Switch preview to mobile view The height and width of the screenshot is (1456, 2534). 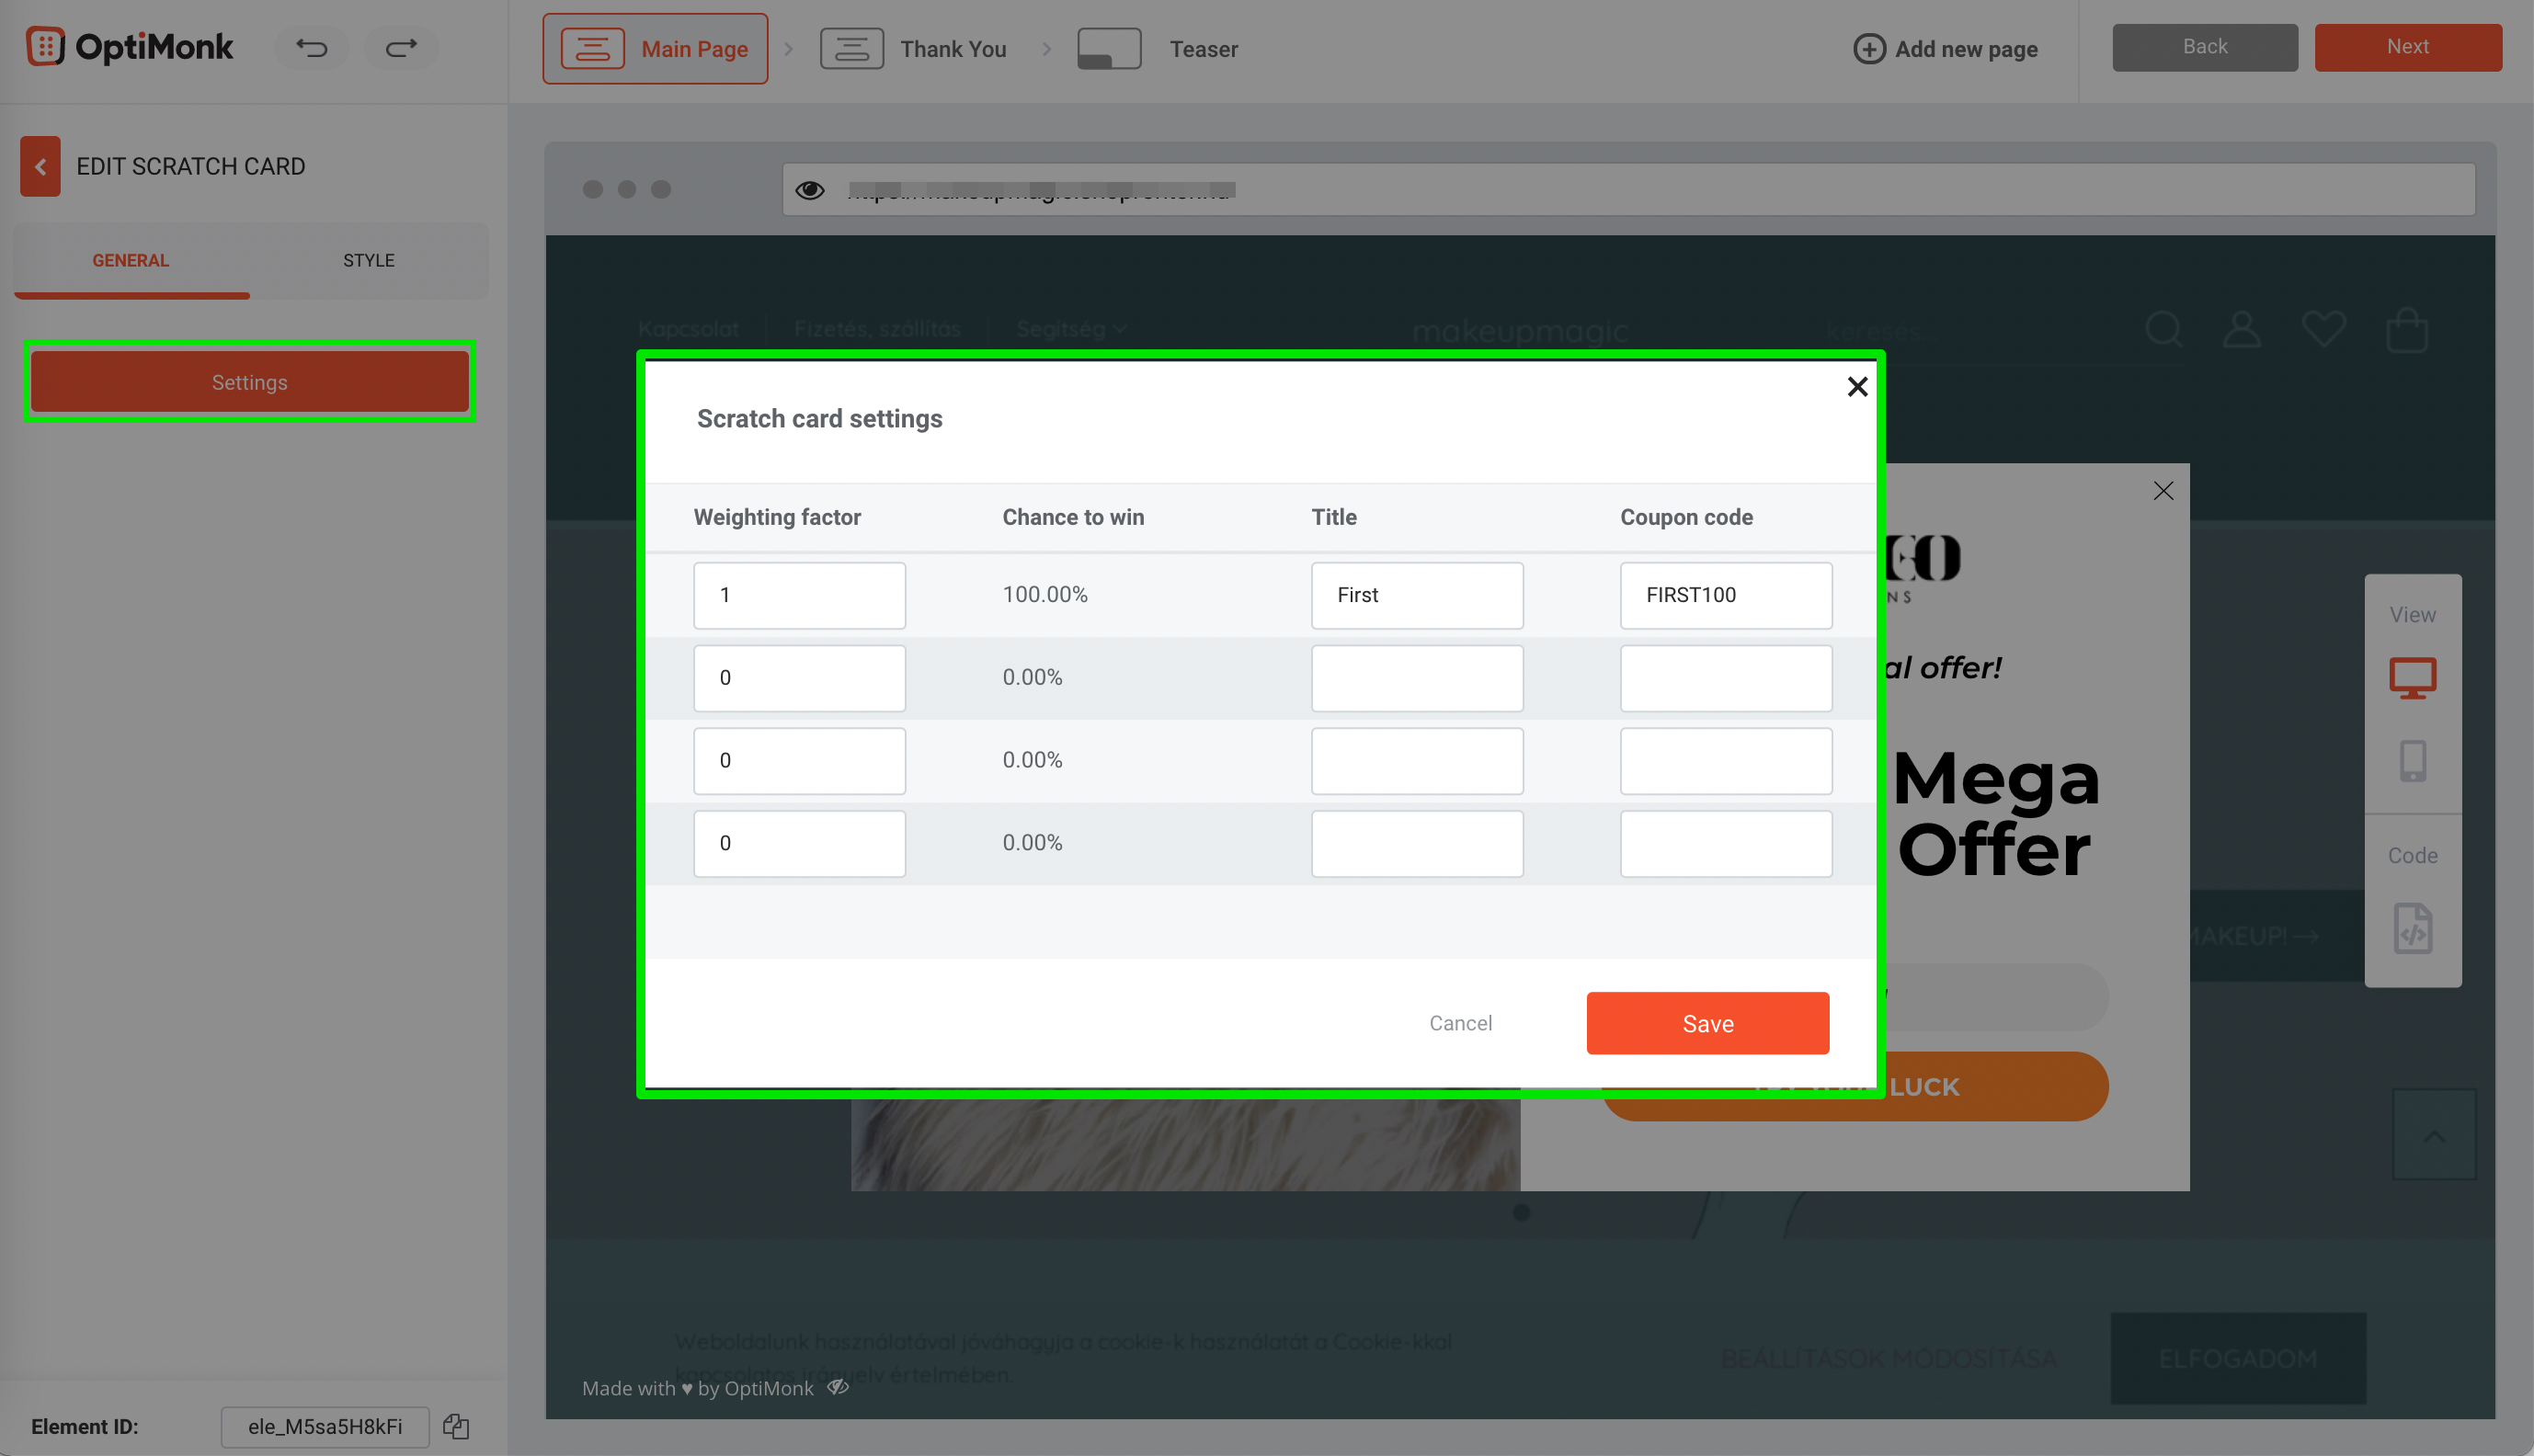[2412, 761]
